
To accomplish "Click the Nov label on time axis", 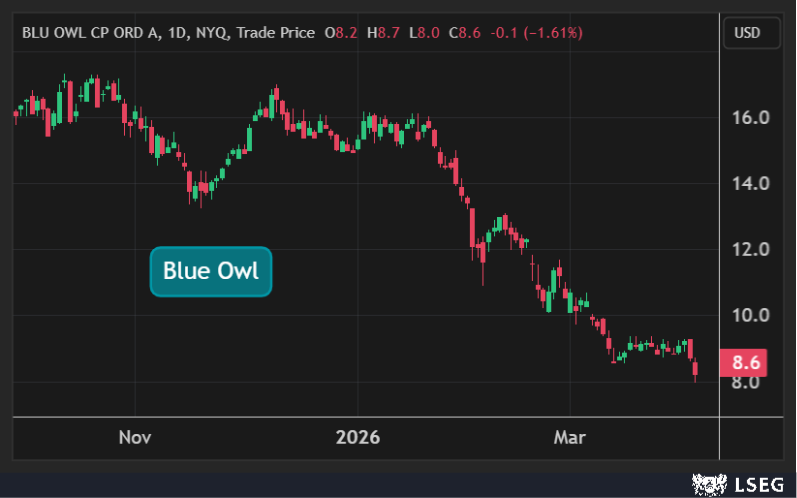I will [134, 438].
